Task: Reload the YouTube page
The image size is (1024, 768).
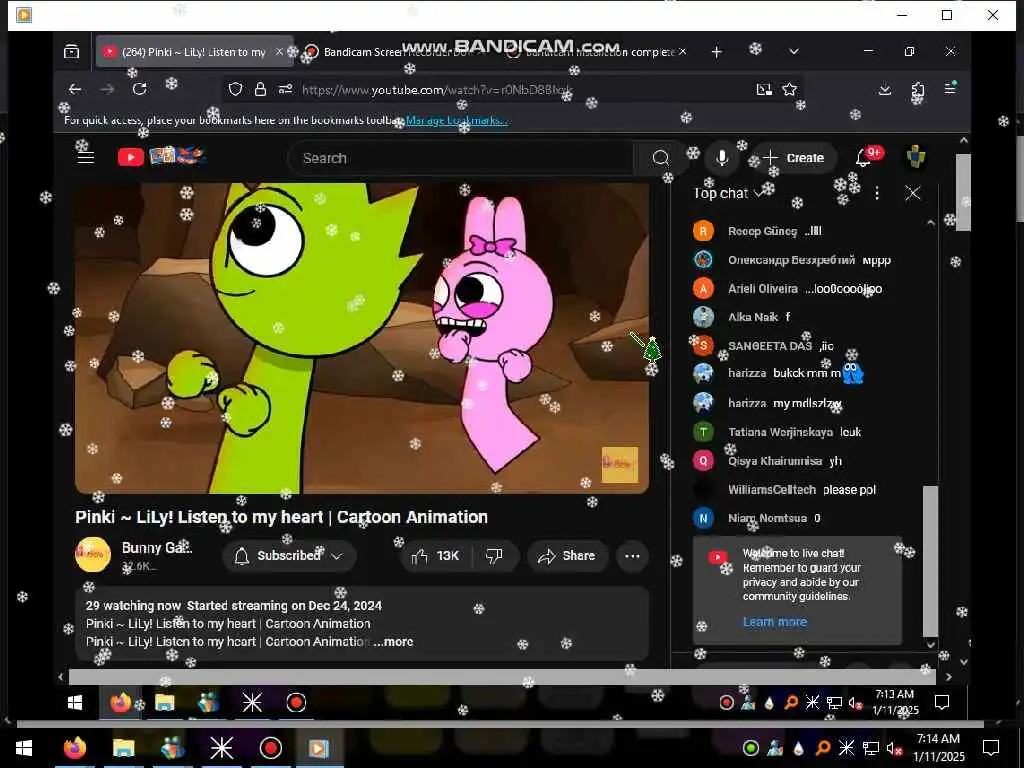Action: [x=139, y=89]
